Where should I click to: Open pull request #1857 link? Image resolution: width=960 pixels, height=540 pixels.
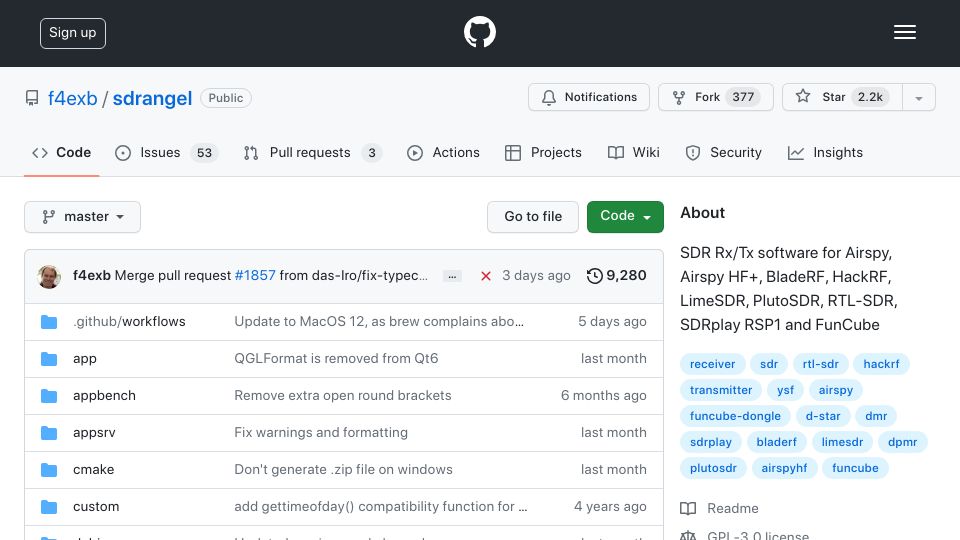click(255, 276)
